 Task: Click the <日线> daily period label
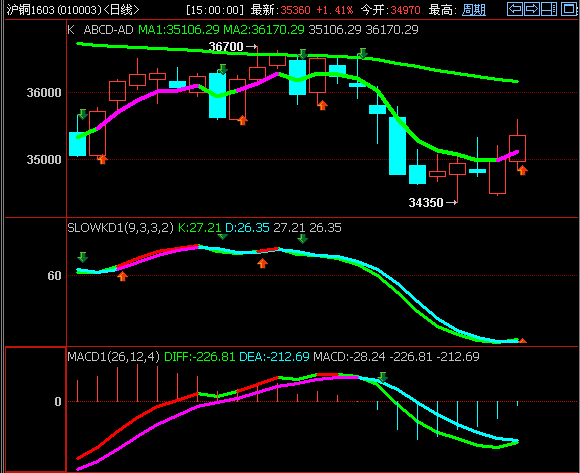121,10
